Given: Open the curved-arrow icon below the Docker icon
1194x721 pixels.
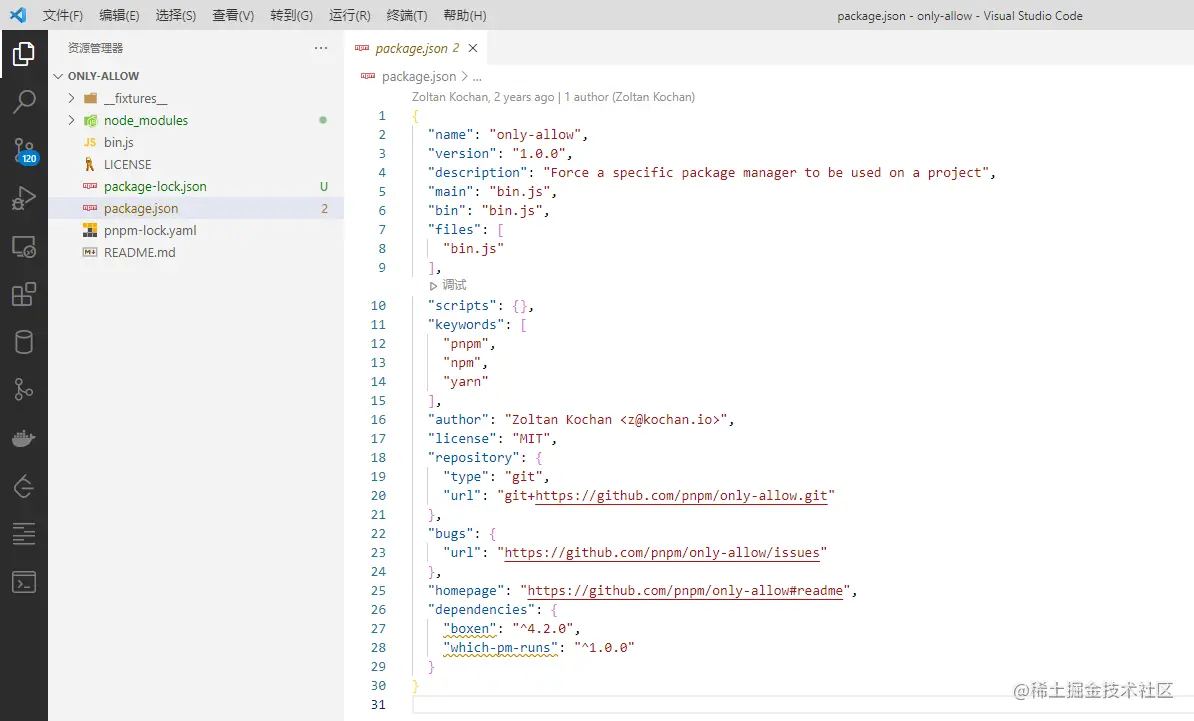Looking at the screenshot, I should (x=24, y=487).
